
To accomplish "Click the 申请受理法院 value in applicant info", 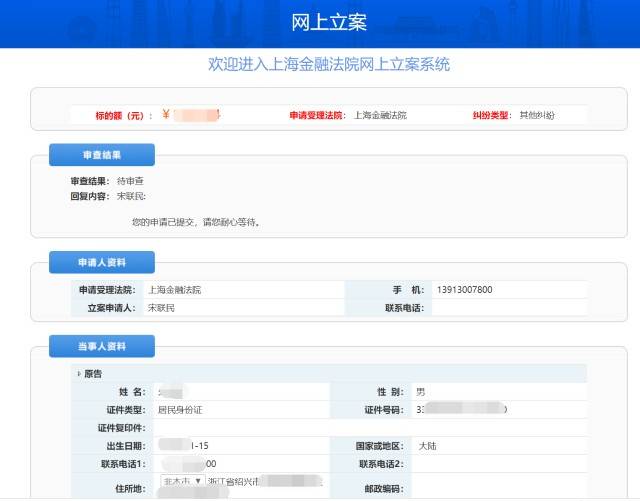I will coord(175,290).
